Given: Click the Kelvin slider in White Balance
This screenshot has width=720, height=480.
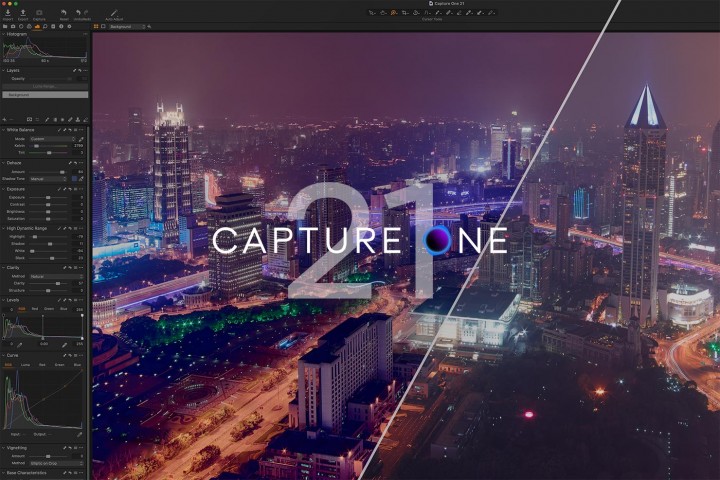Looking at the screenshot, I should click(x=50, y=146).
